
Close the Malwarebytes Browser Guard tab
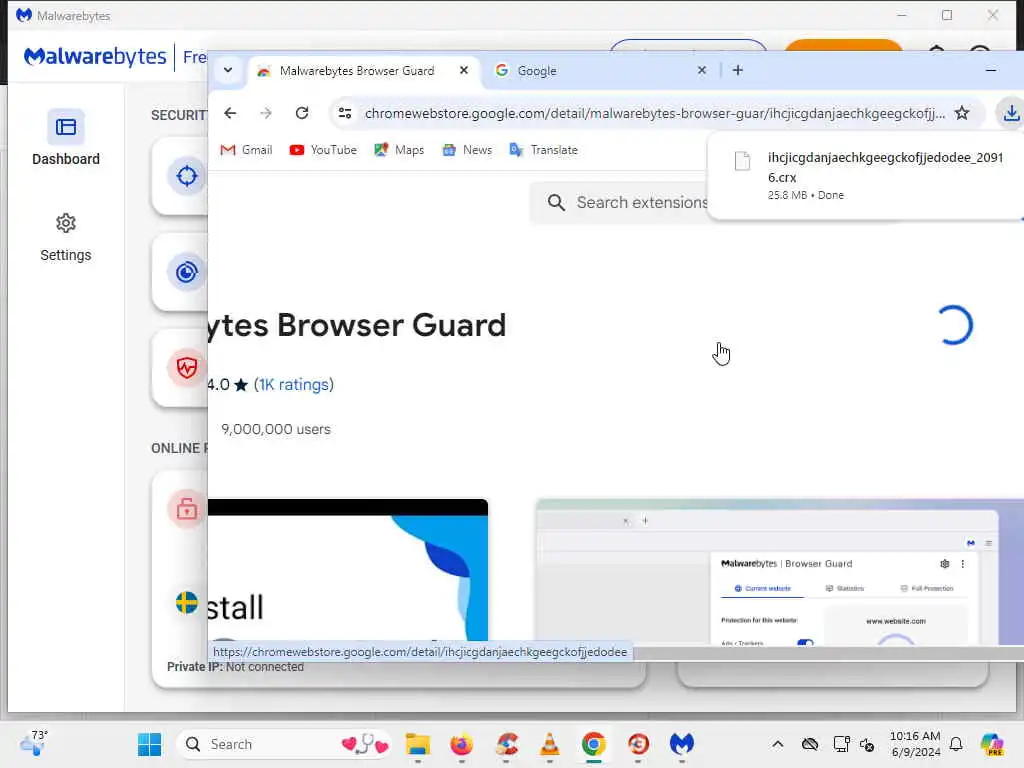(x=464, y=70)
